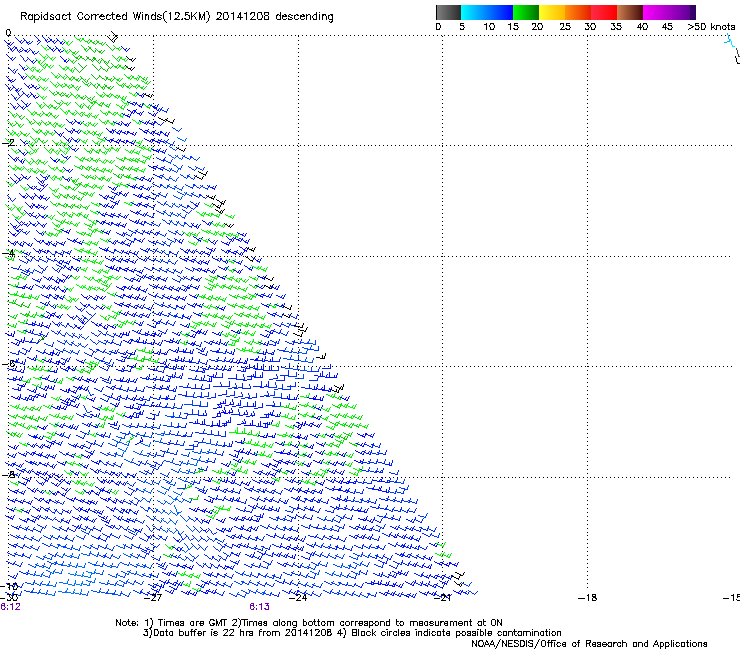740x650 pixels.
Task: Click the '20' legend scale label
Action: pos(537,27)
